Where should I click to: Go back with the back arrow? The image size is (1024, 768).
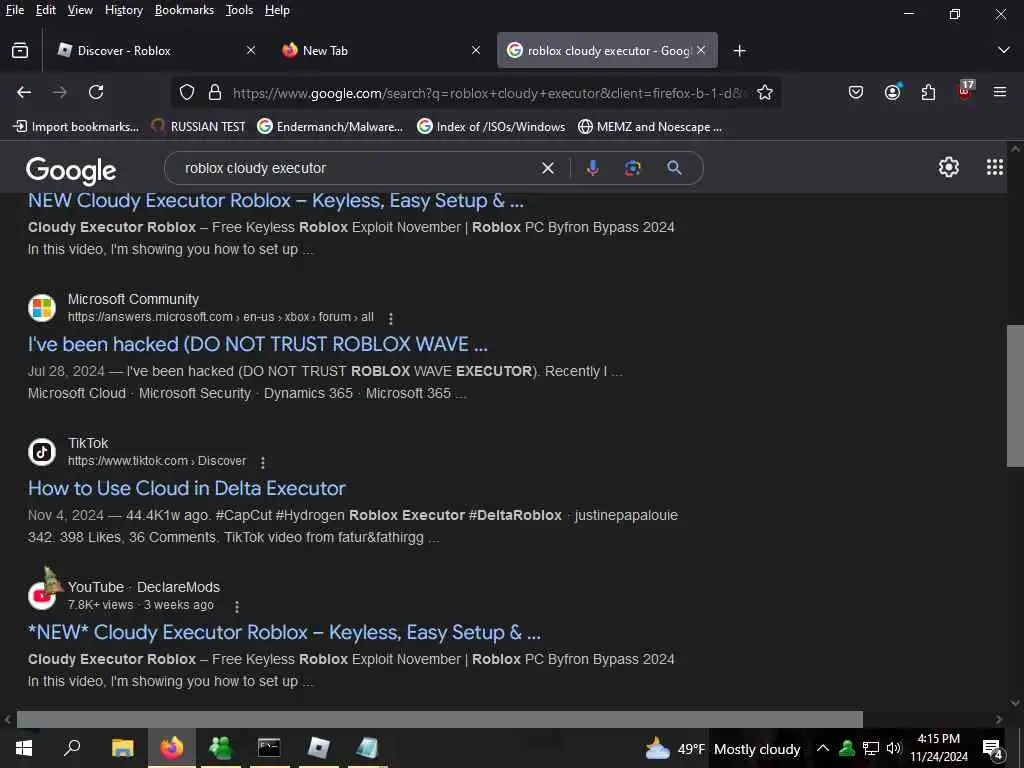coord(24,93)
